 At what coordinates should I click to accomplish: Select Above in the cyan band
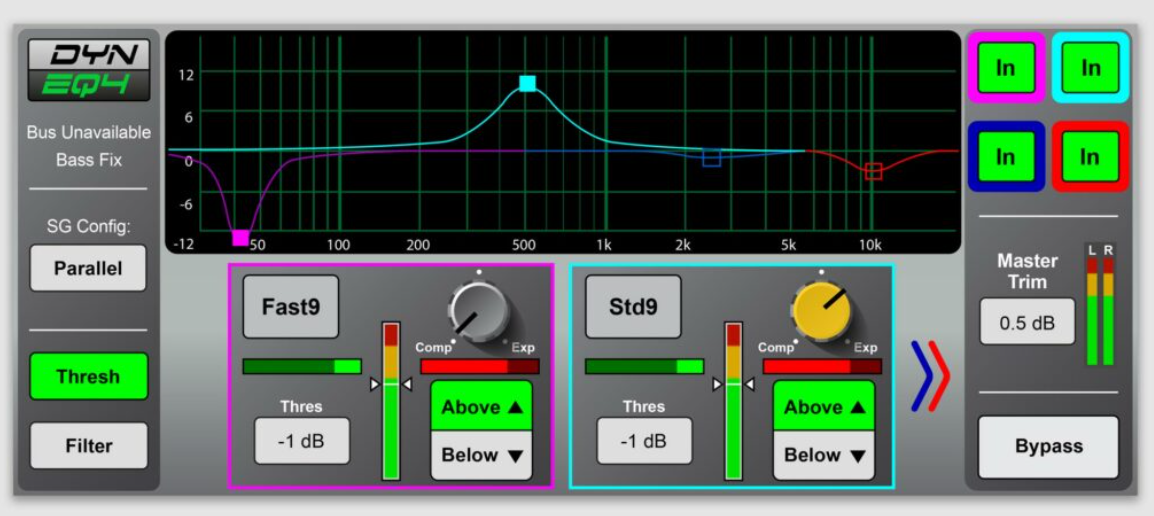[x=824, y=406]
